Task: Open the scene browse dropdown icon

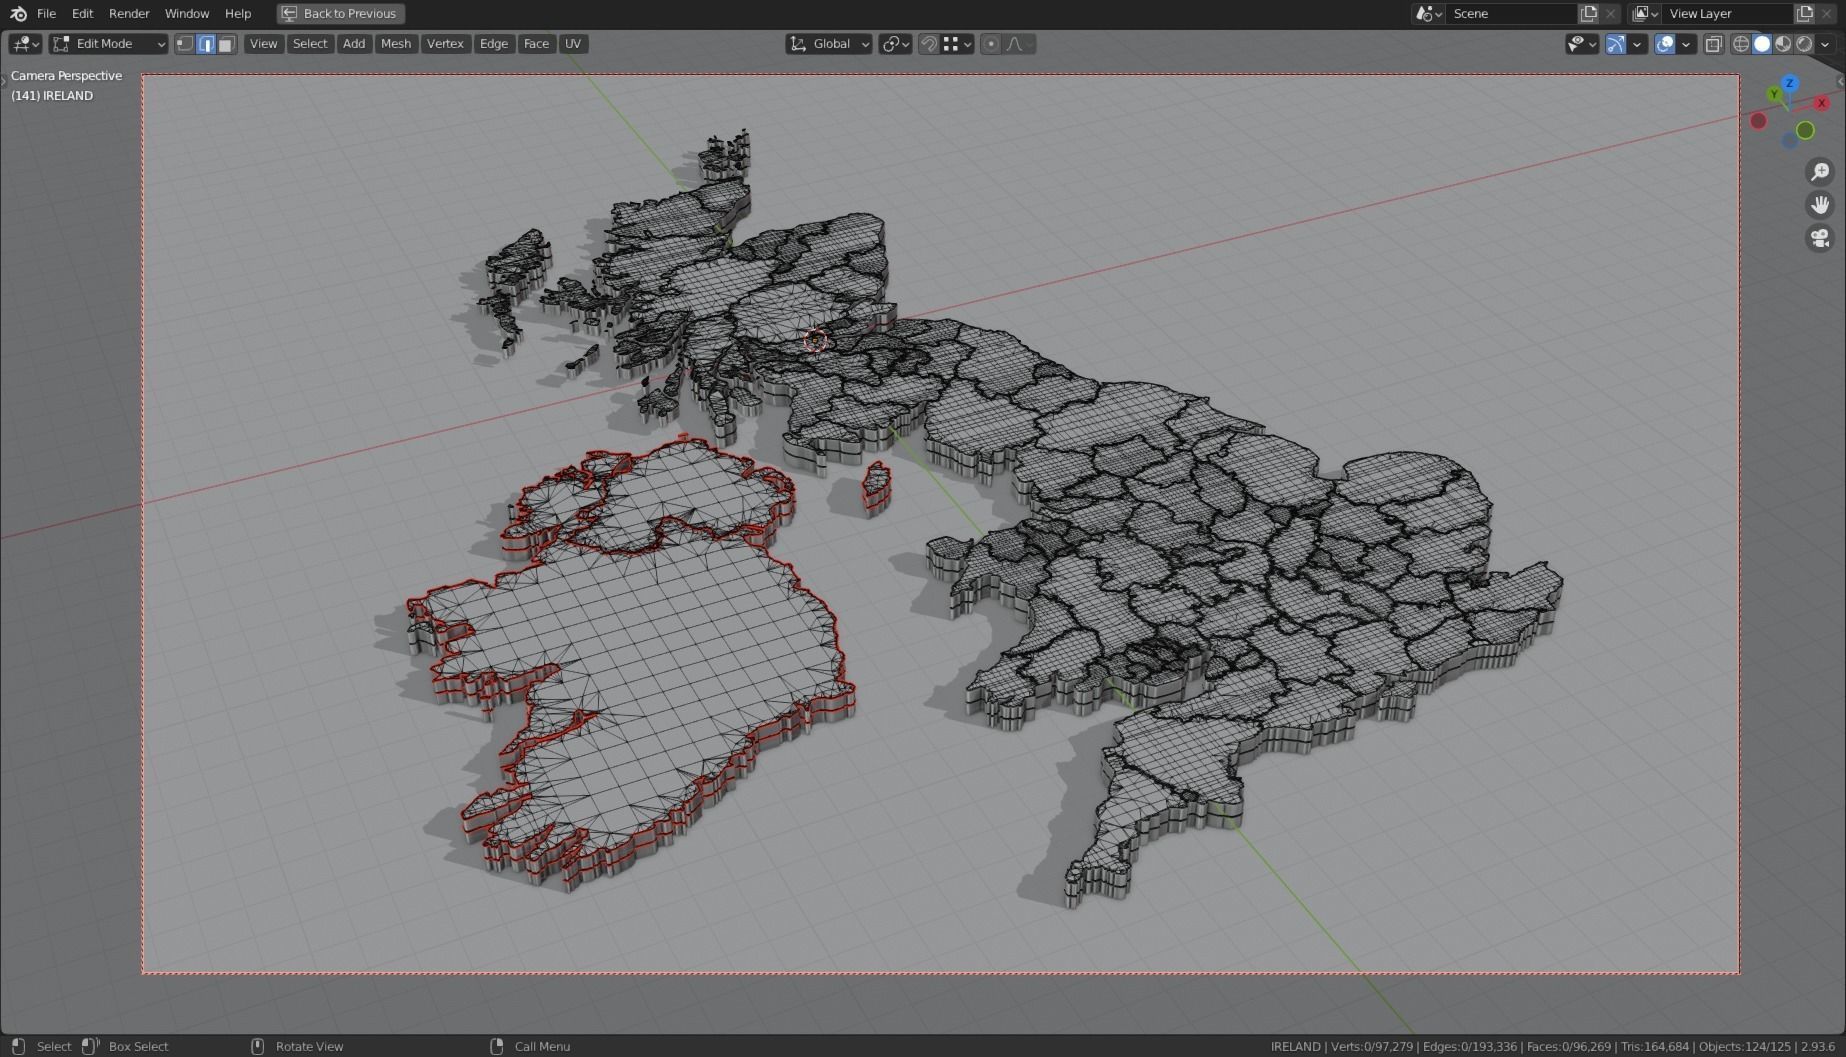Action: pos(1428,13)
